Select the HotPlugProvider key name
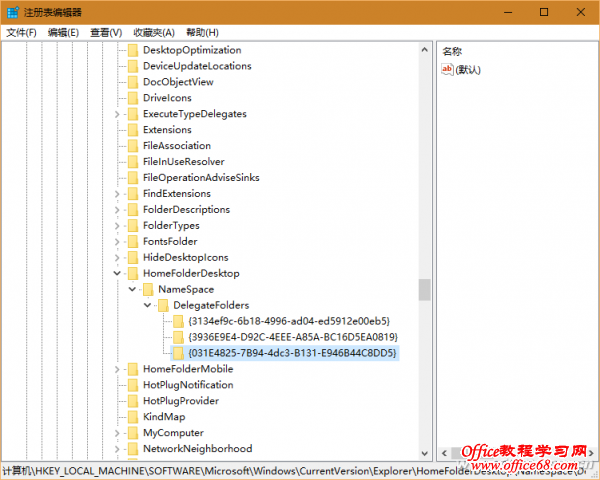600x480 pixels. pos(181,401)
